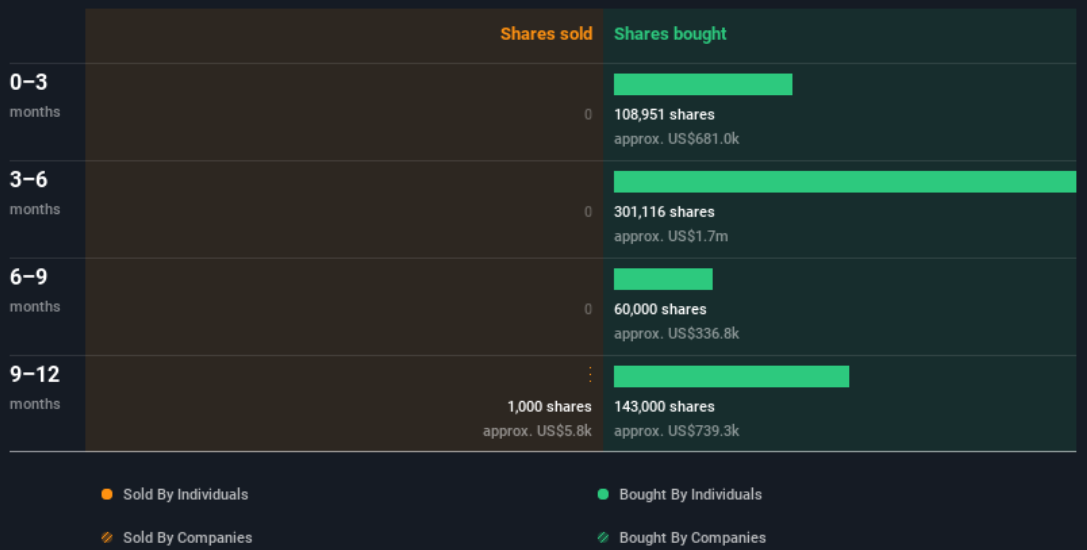Toggle the Sold By Individuals legend label
The image size is (1087, 550).
185,494
